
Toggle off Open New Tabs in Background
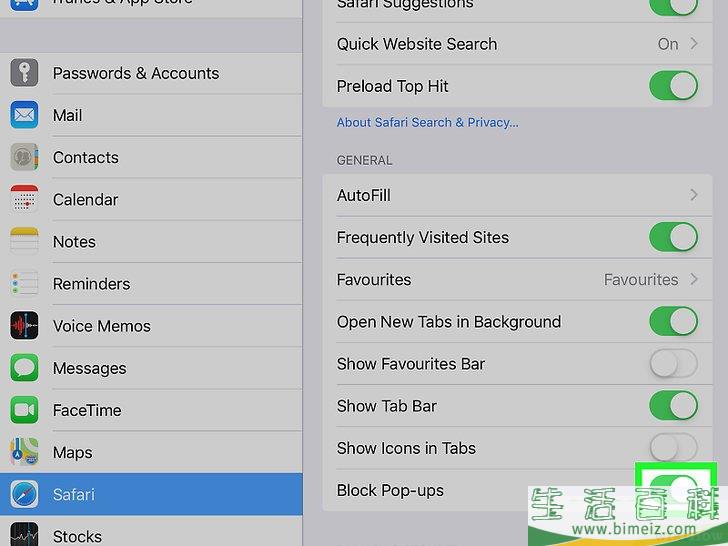(x=673, y=321)
